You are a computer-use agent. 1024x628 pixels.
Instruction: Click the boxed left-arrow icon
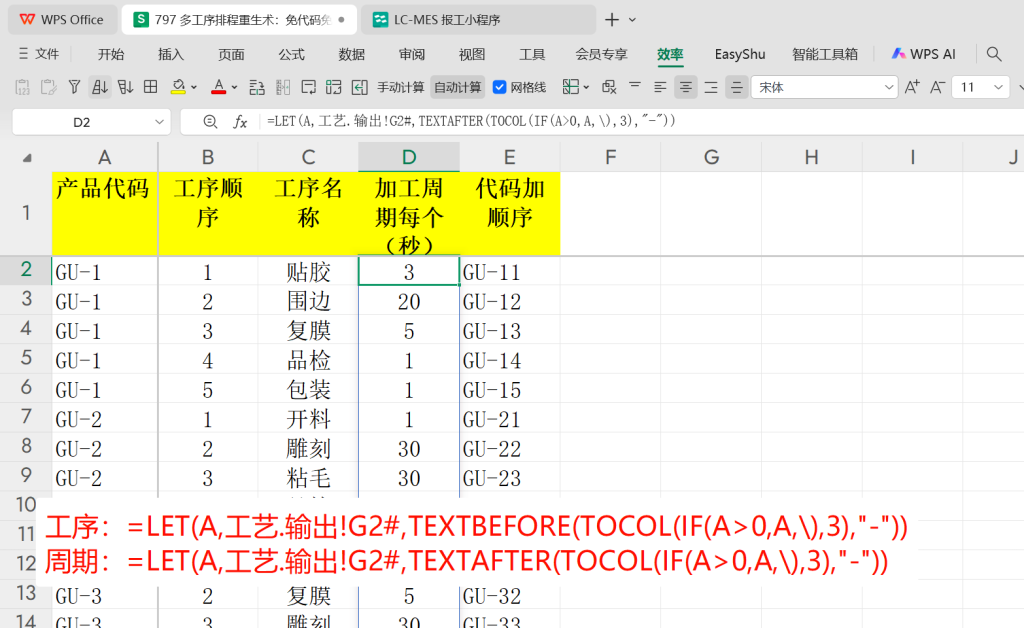359,87
